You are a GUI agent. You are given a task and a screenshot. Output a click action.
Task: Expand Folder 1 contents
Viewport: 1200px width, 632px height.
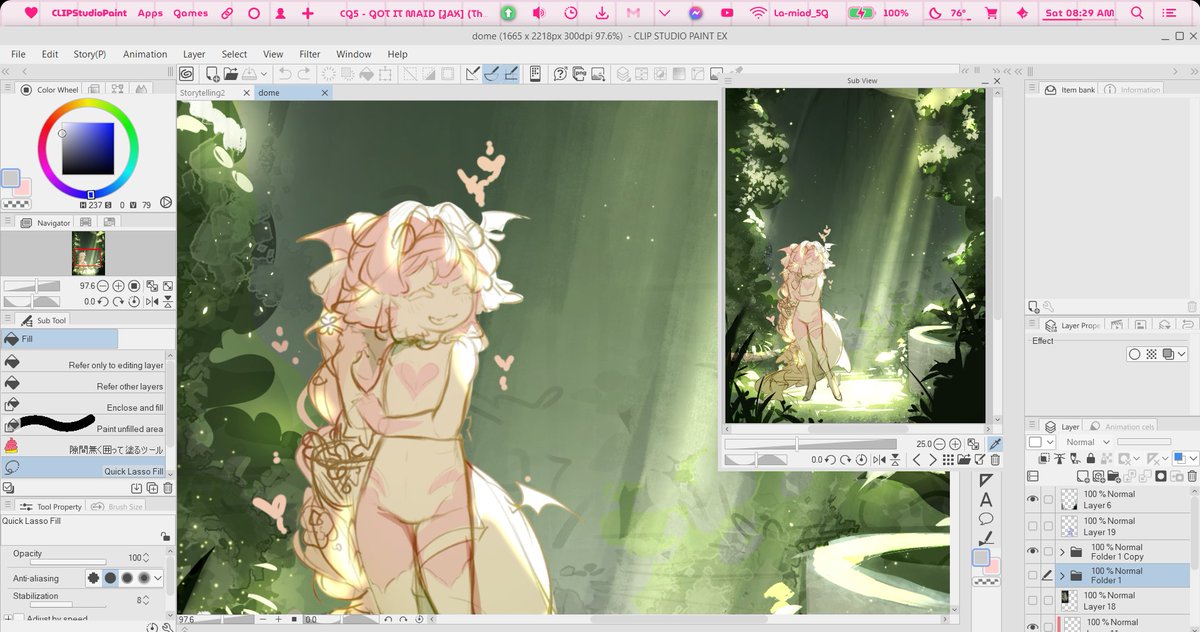[1062, 576]
